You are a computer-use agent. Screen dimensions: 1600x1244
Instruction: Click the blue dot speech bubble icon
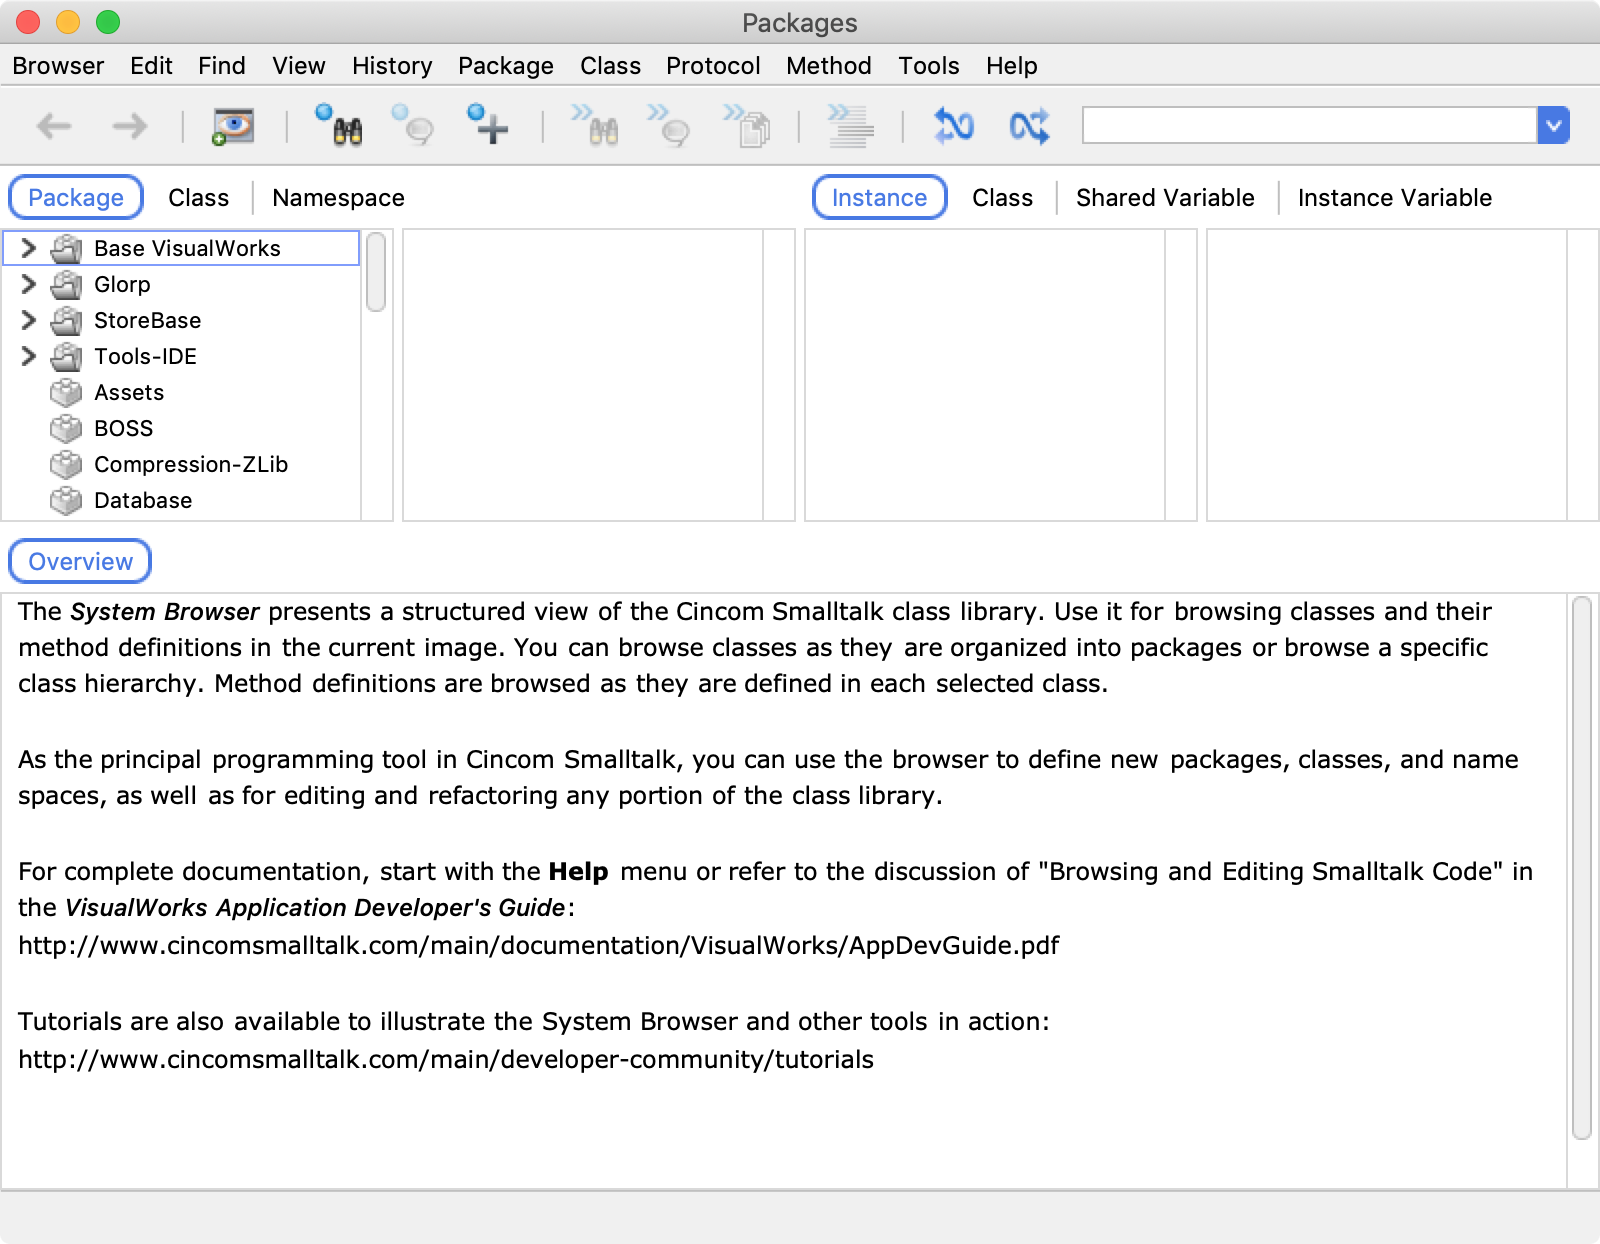point(413,126)
